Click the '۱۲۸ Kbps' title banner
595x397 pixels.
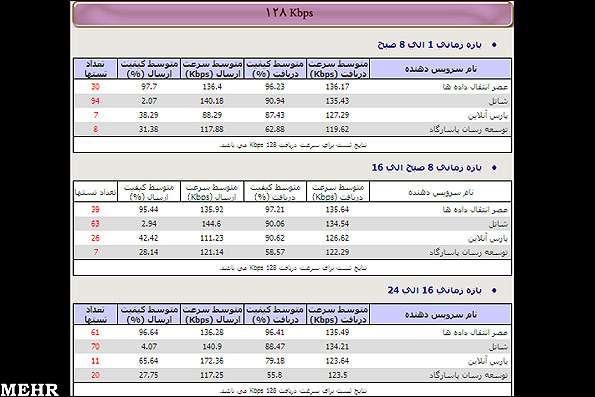tap(292, 14)
